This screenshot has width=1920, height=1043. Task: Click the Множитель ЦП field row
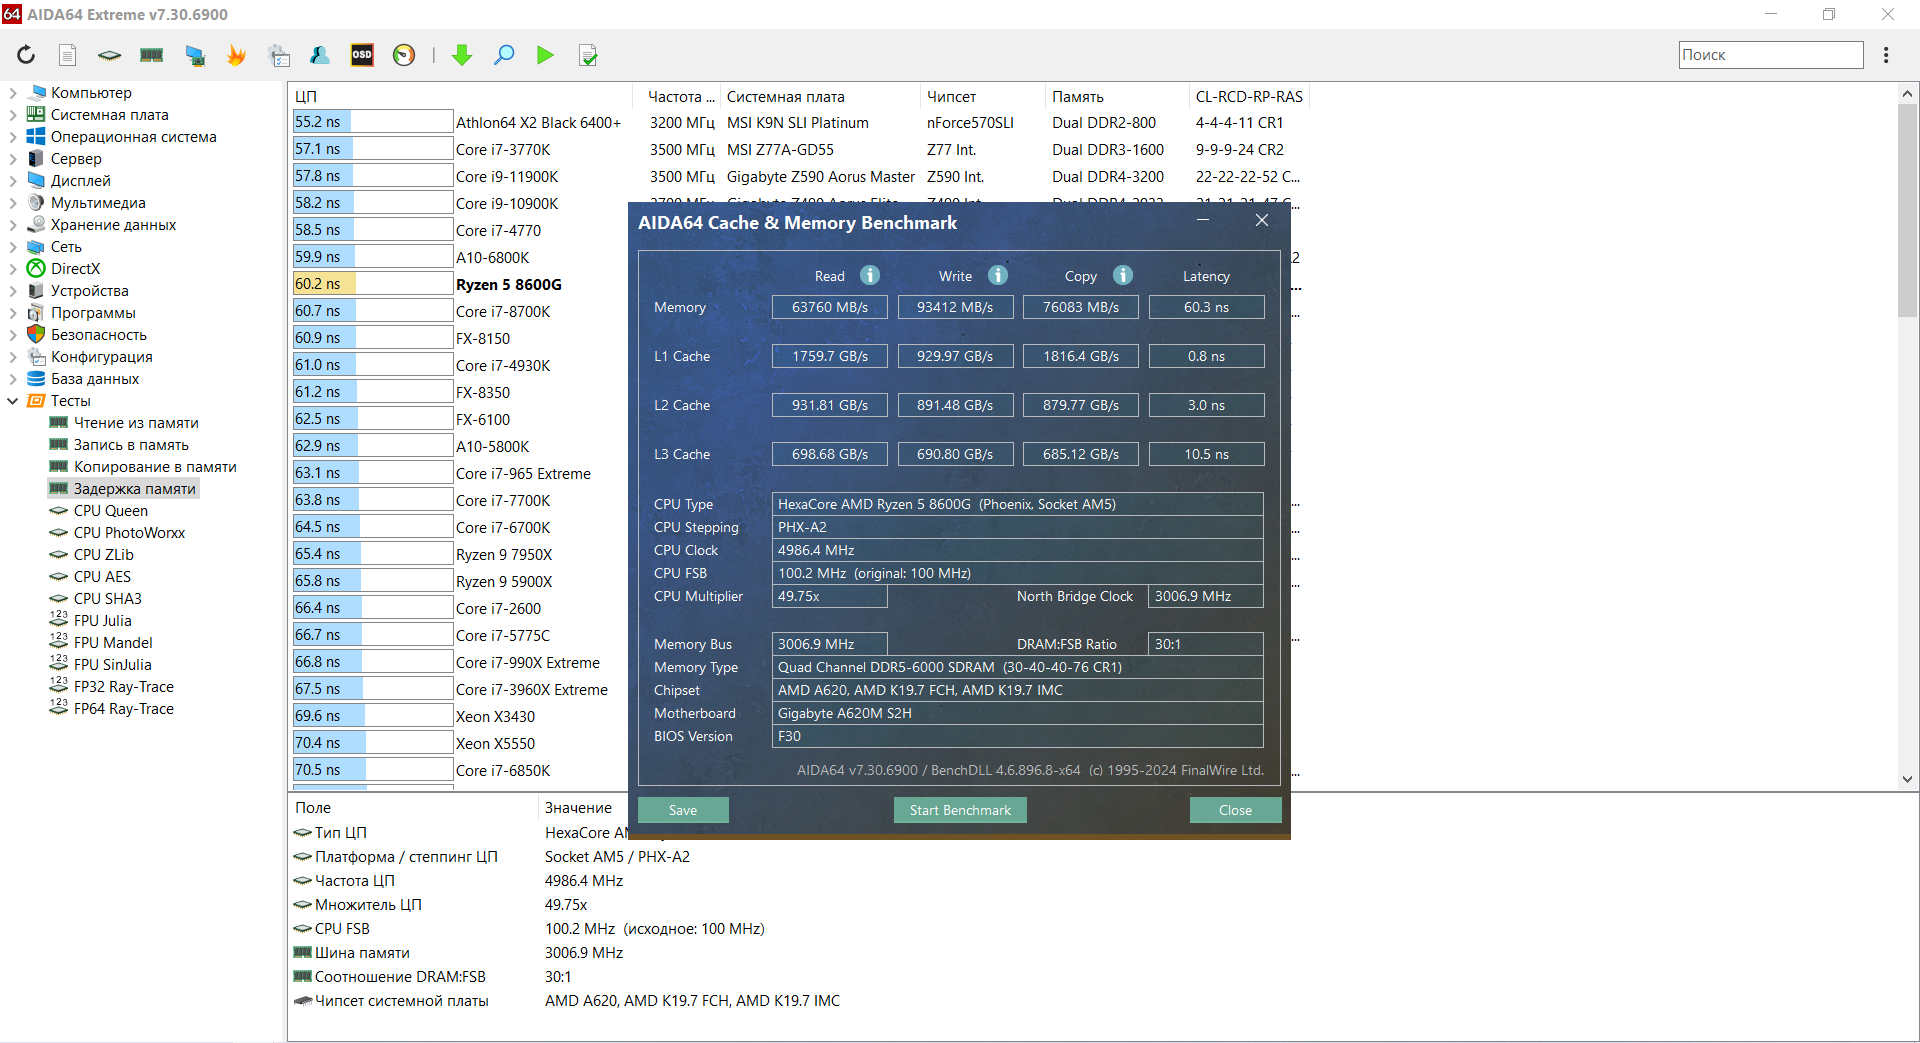click(x=440, y=905)
